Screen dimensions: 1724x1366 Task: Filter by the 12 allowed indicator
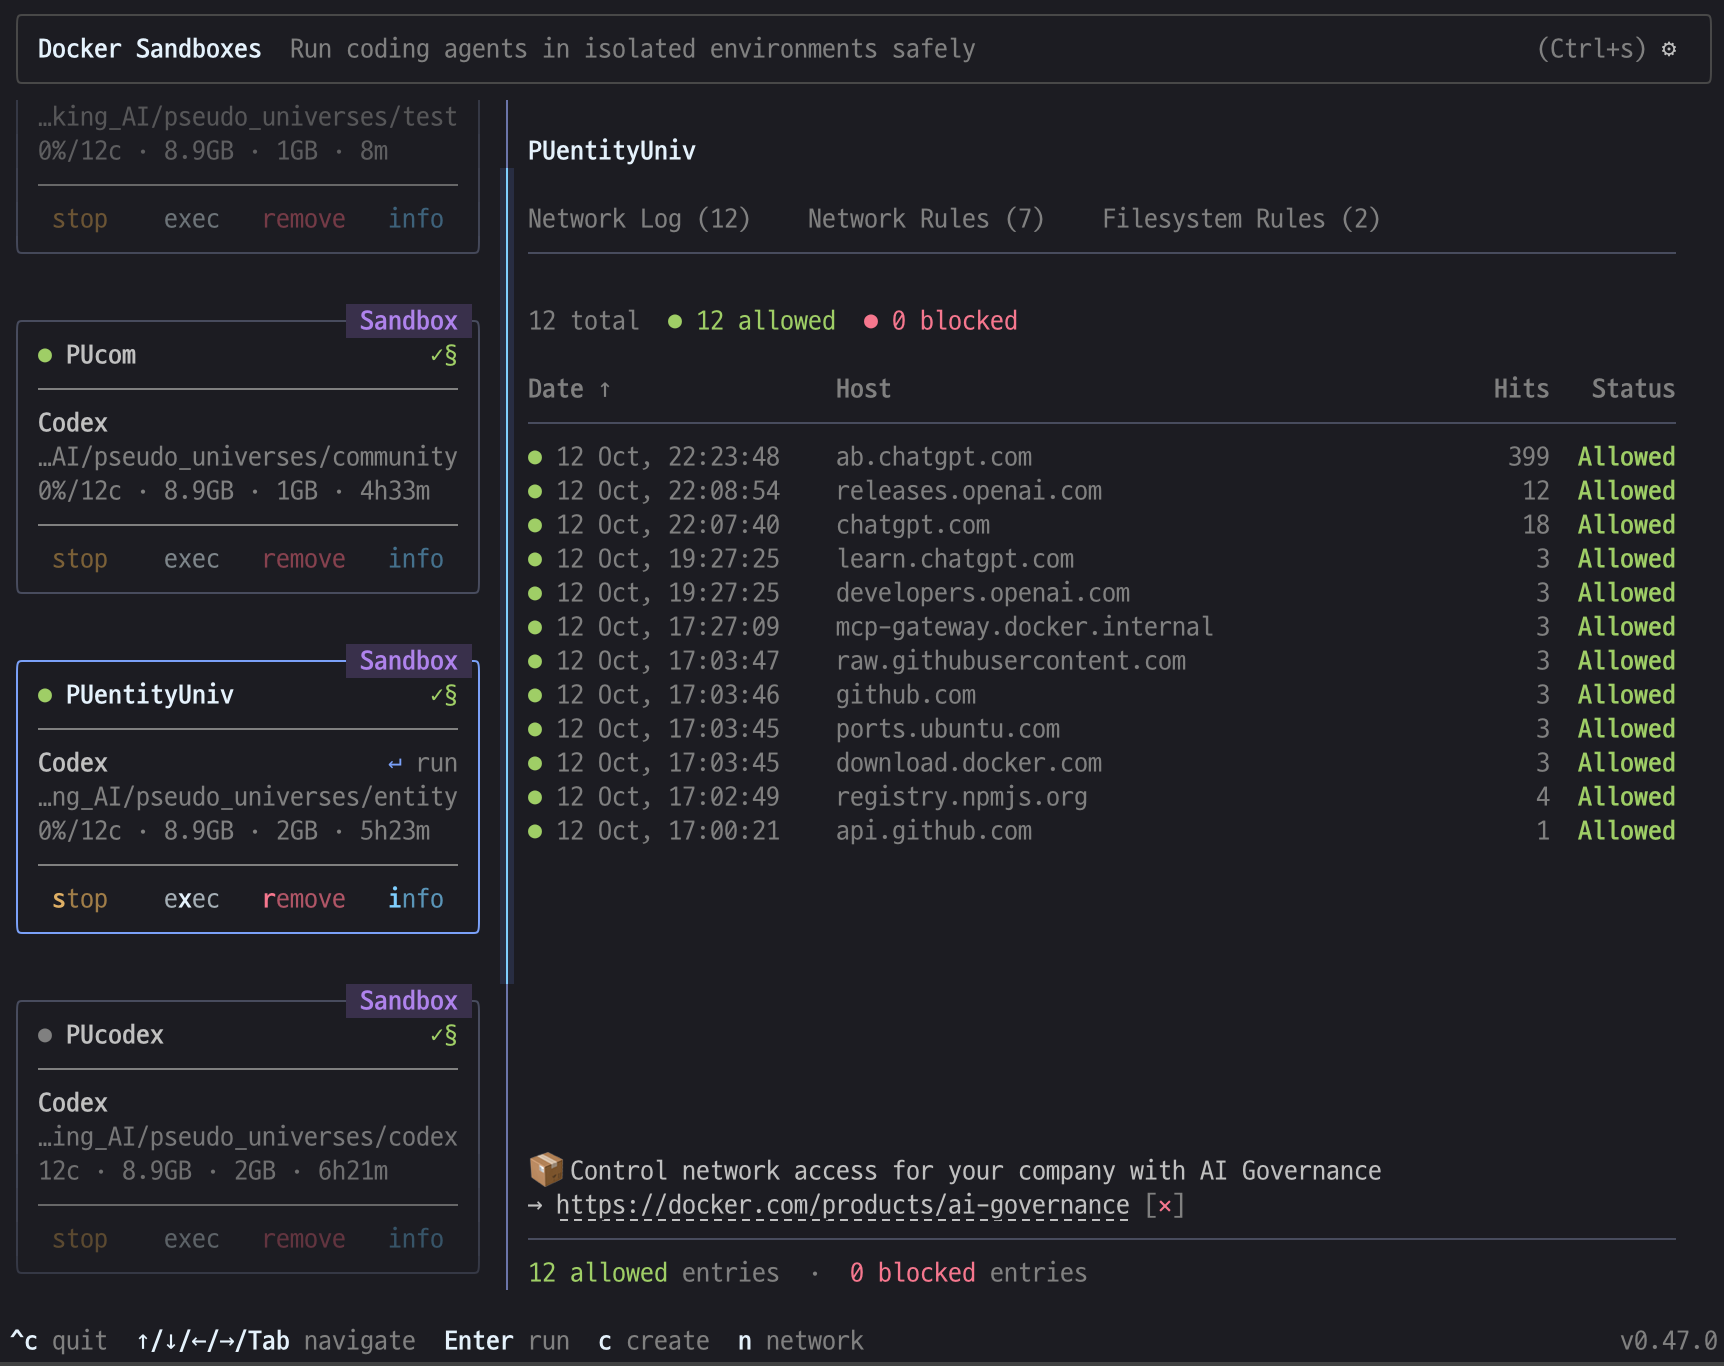pos(752,321)
